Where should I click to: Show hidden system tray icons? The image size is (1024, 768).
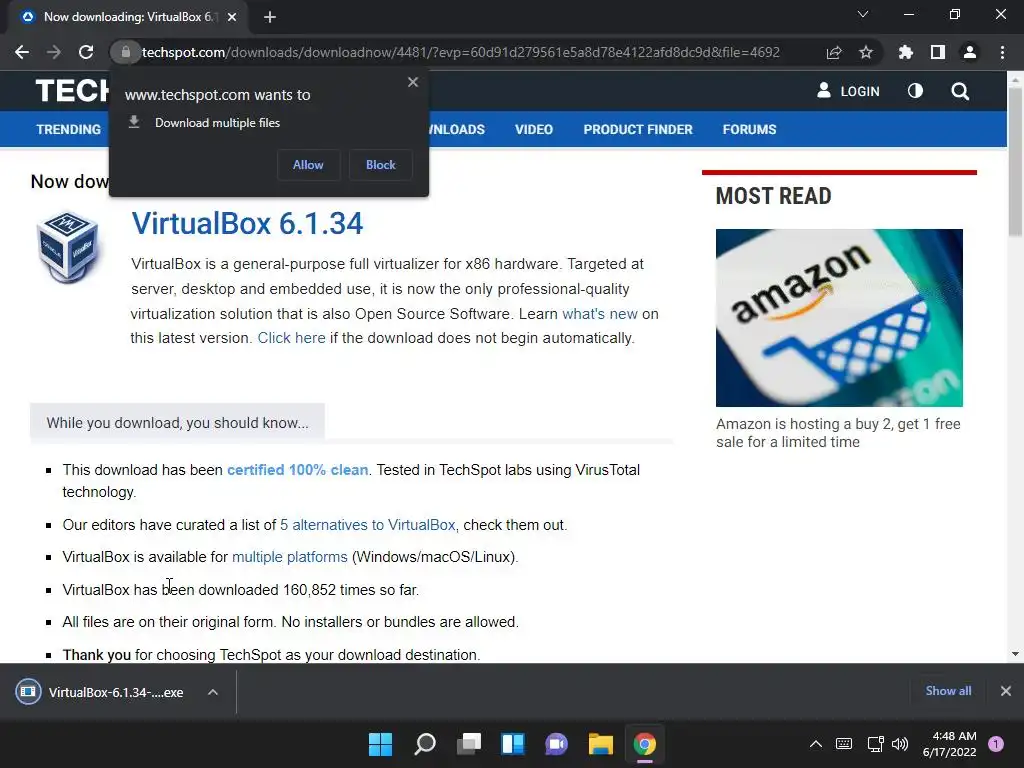(816, 744)
